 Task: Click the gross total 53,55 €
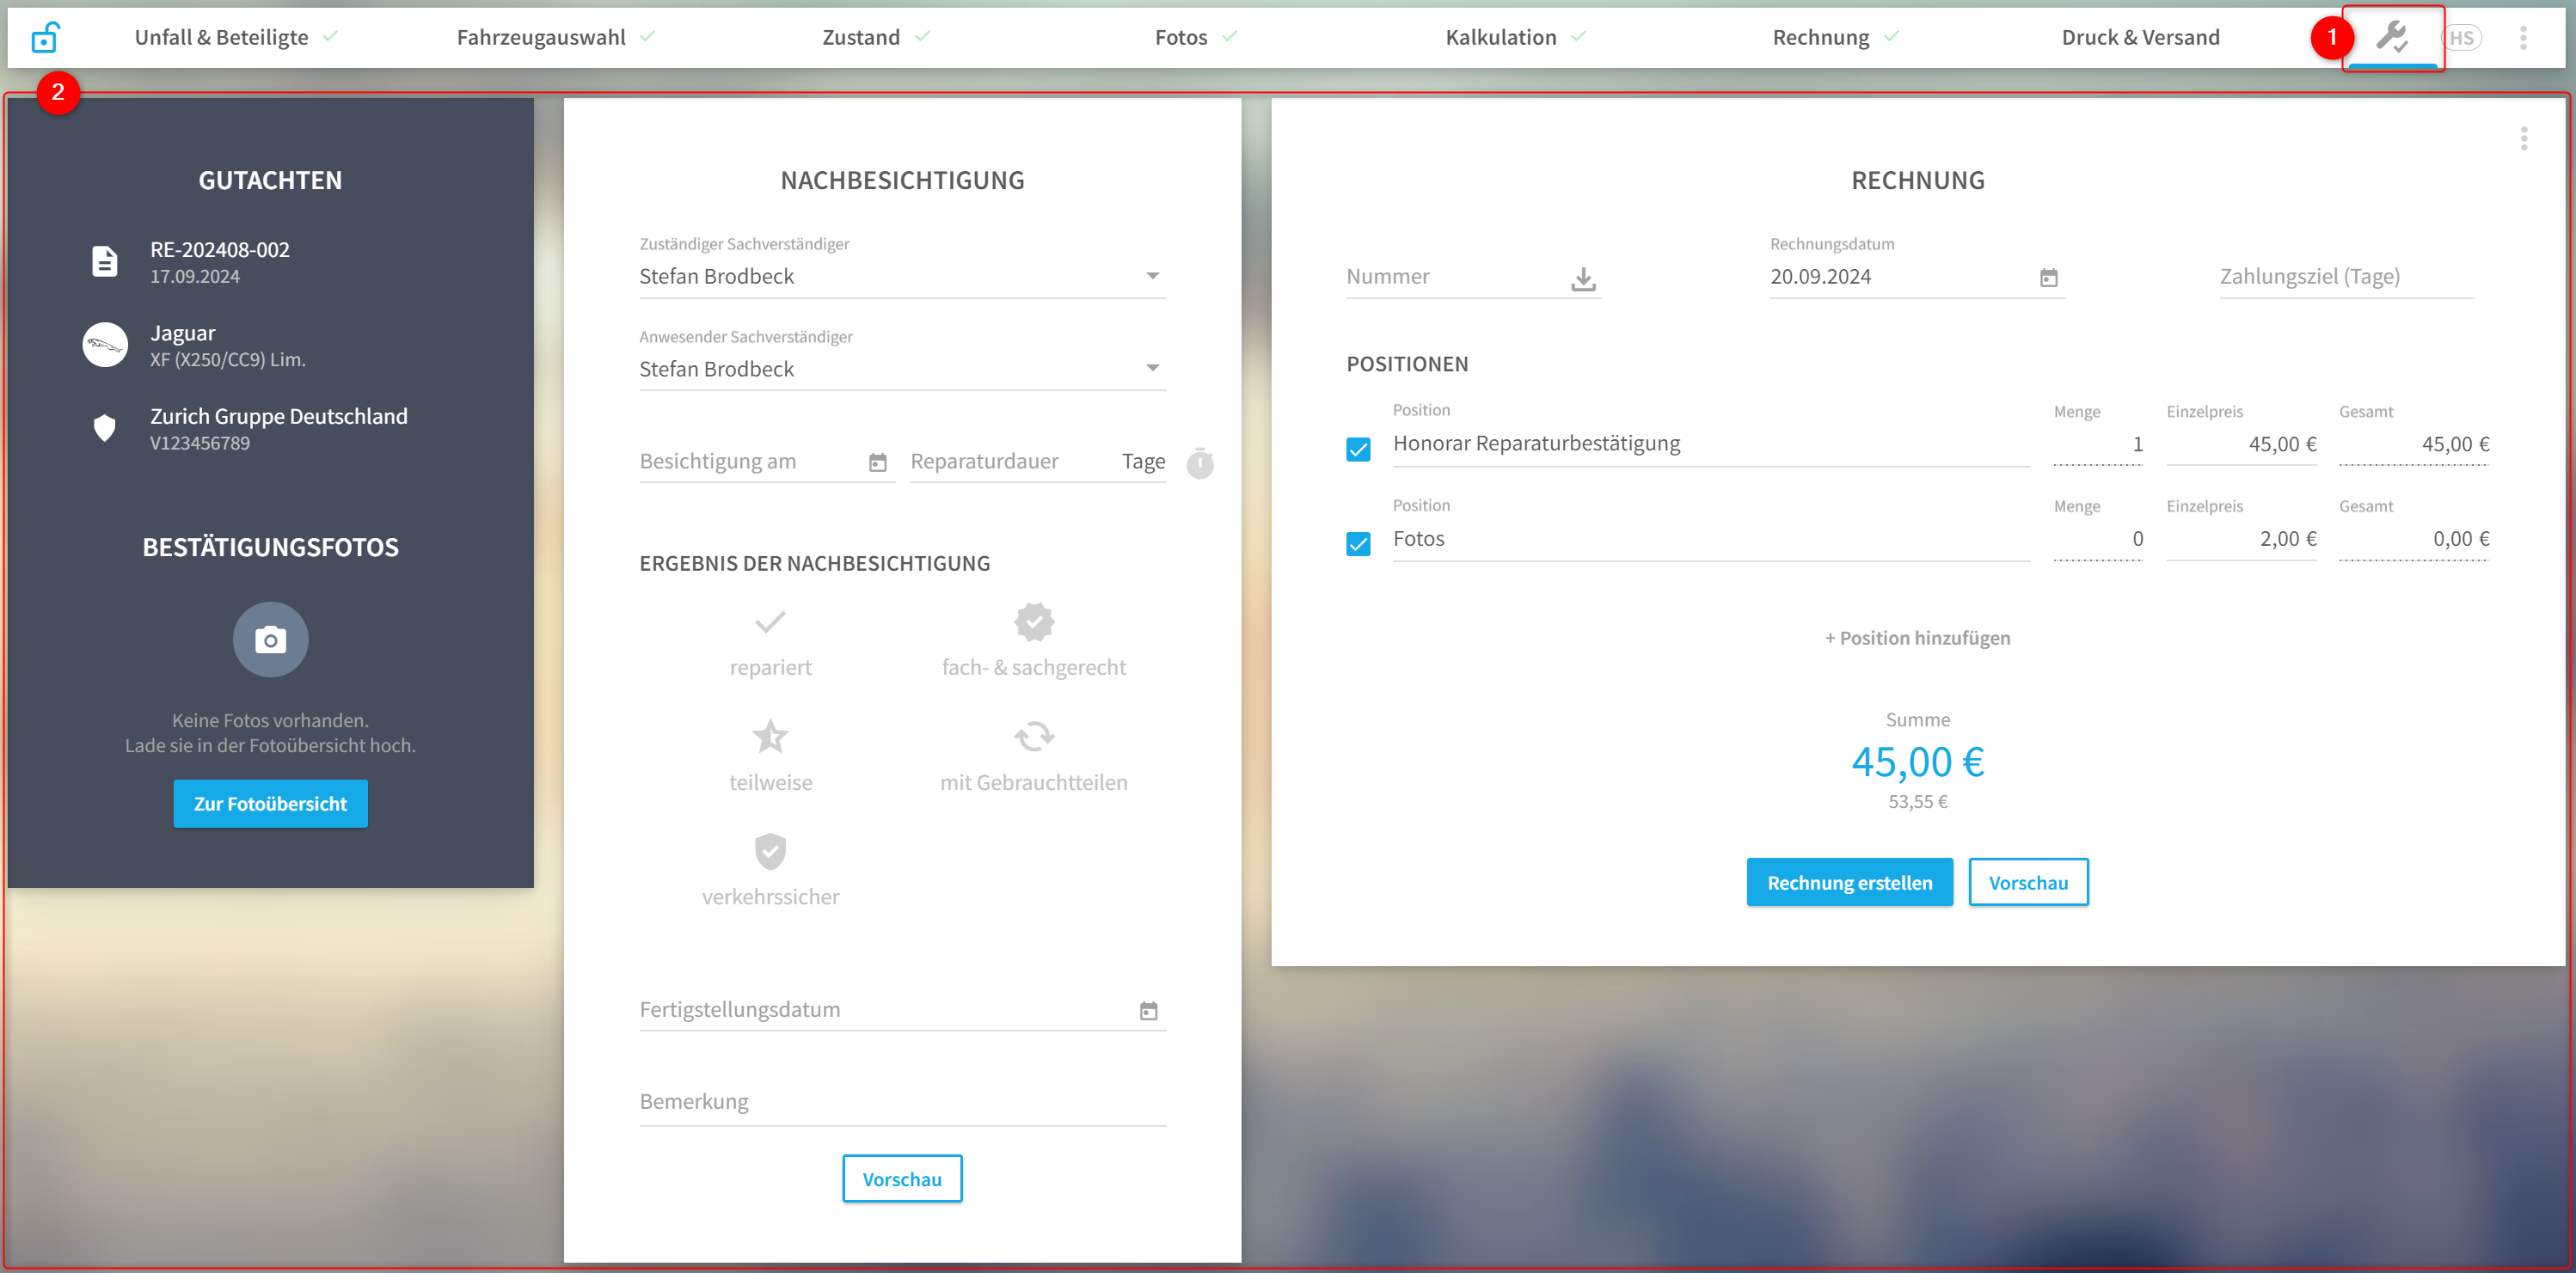1917,802
